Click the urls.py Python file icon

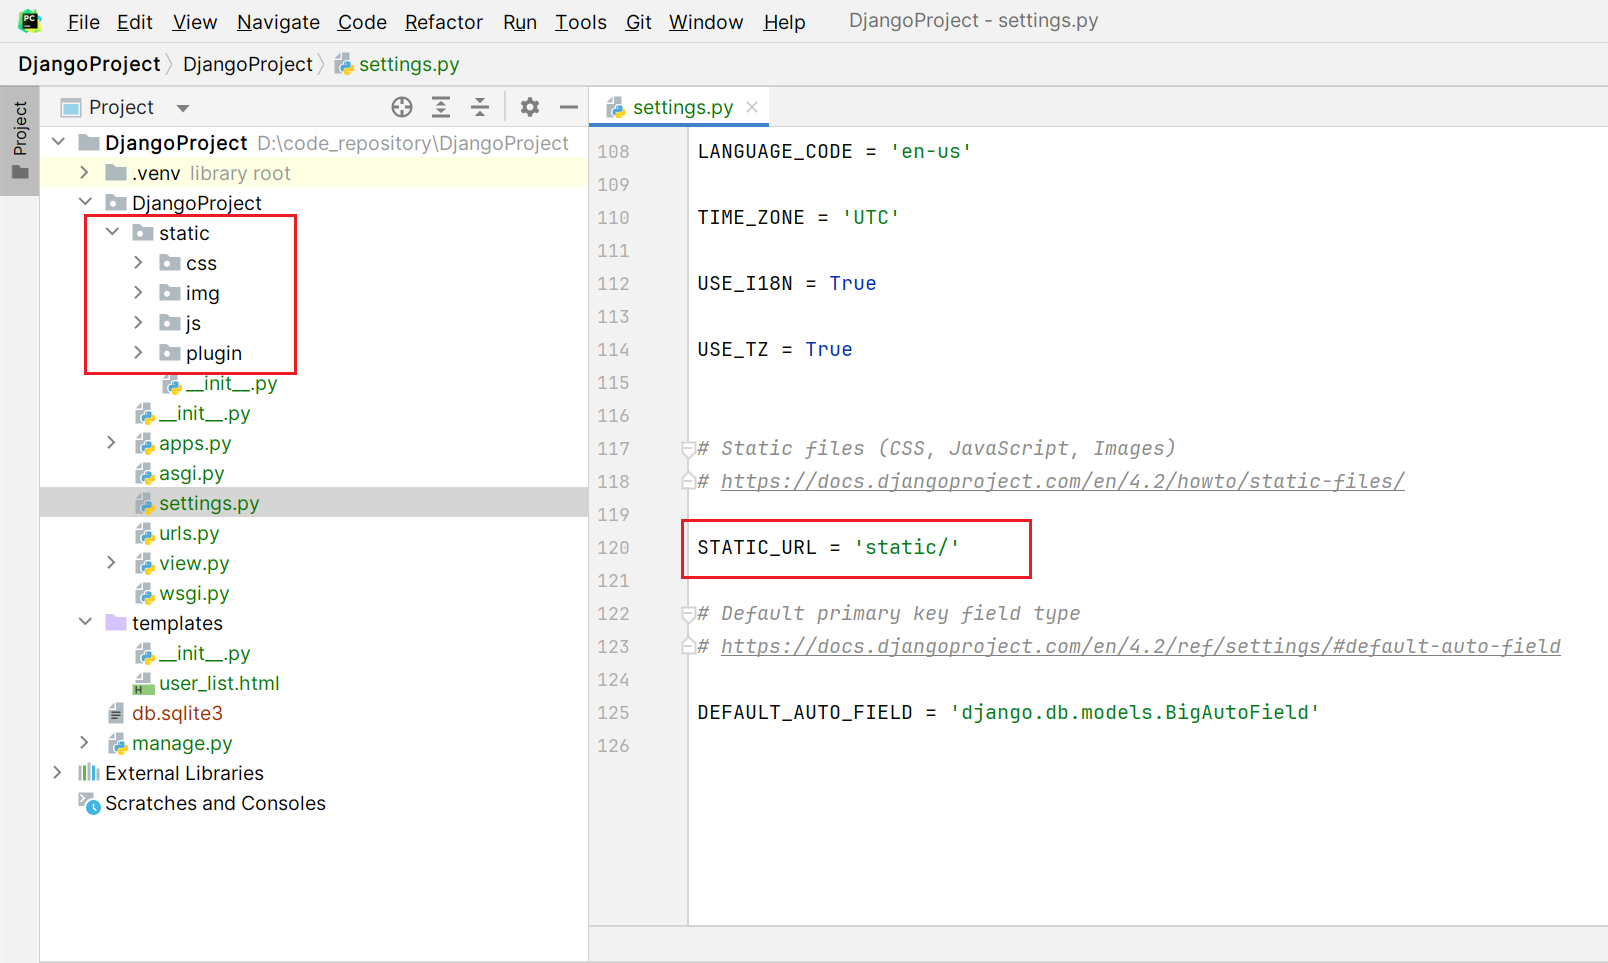(x=144, y=534)
